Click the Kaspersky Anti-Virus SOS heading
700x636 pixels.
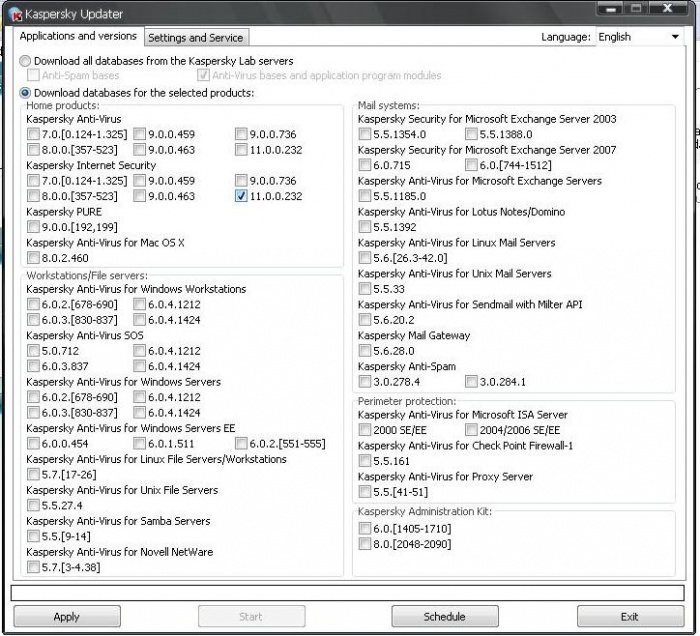tap(85, 335)
